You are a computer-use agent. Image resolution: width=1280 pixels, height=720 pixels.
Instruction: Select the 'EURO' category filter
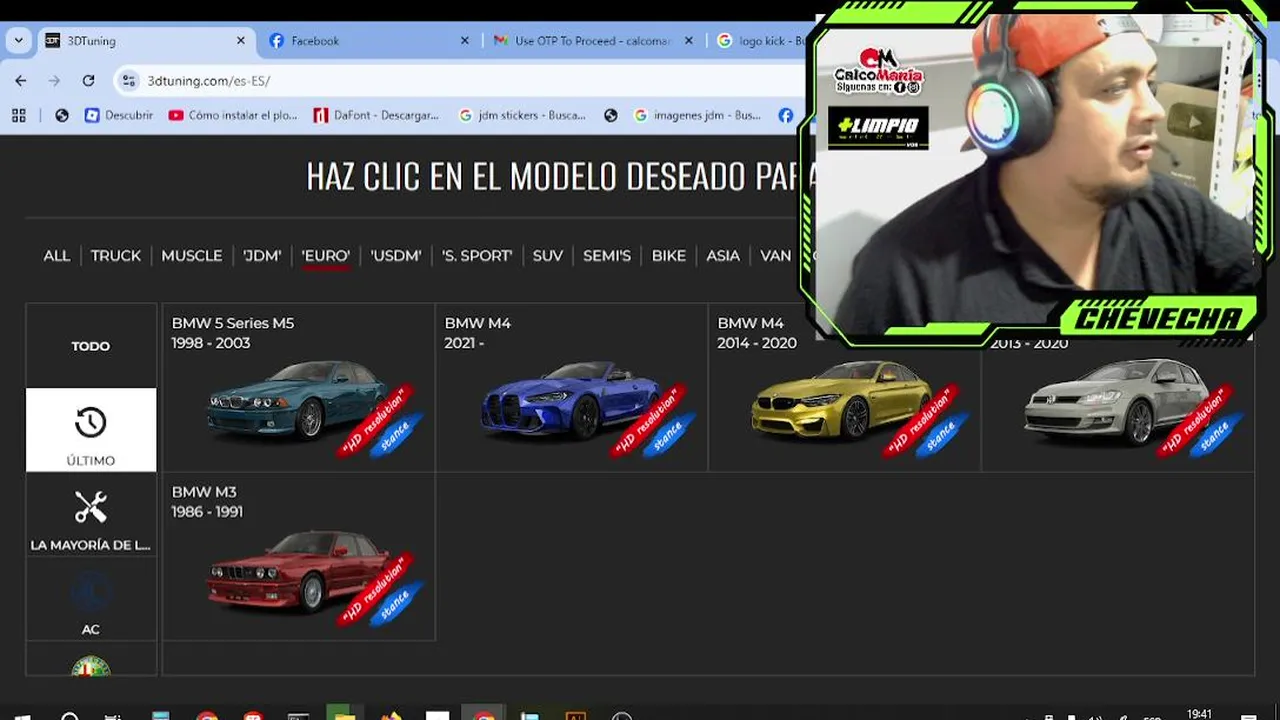(326, 256)
